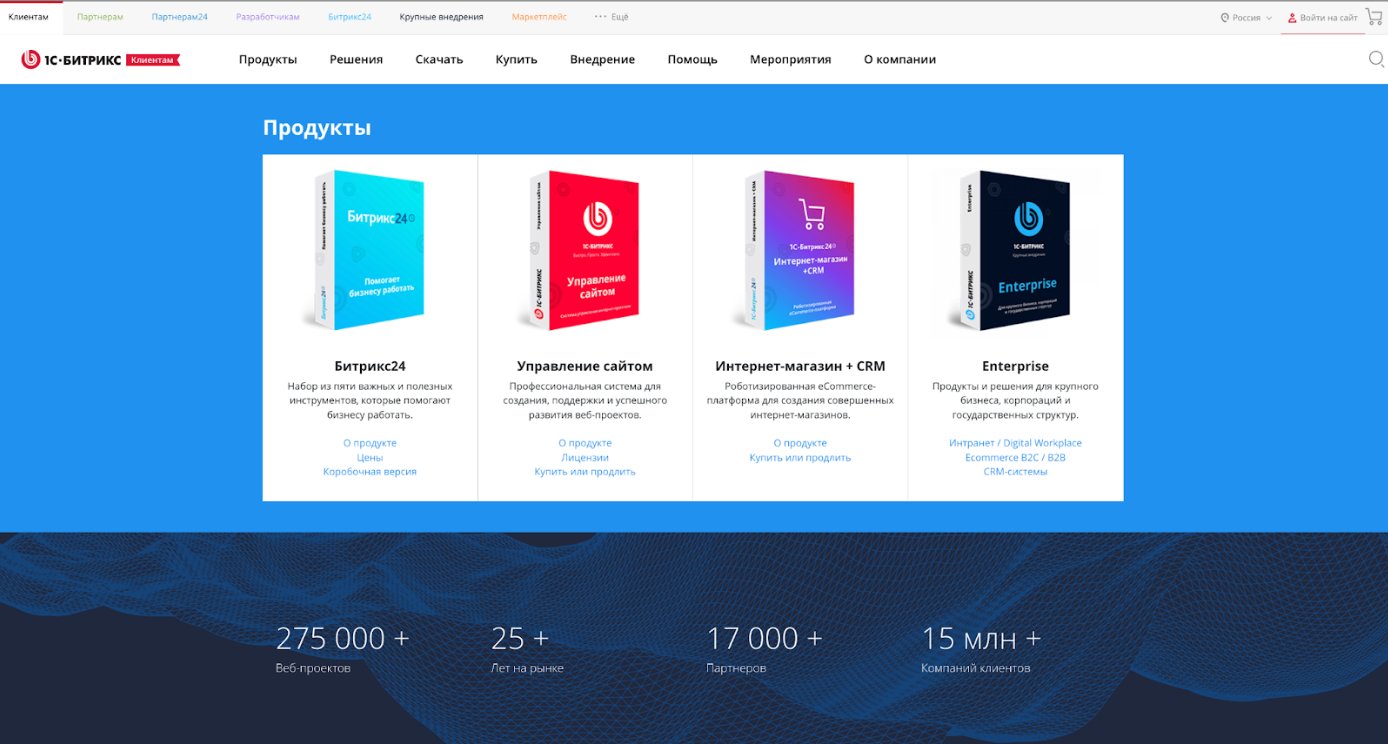Expand the Ещё more menu
Viewport: 1388px width, 744px height.
point(611,17)
